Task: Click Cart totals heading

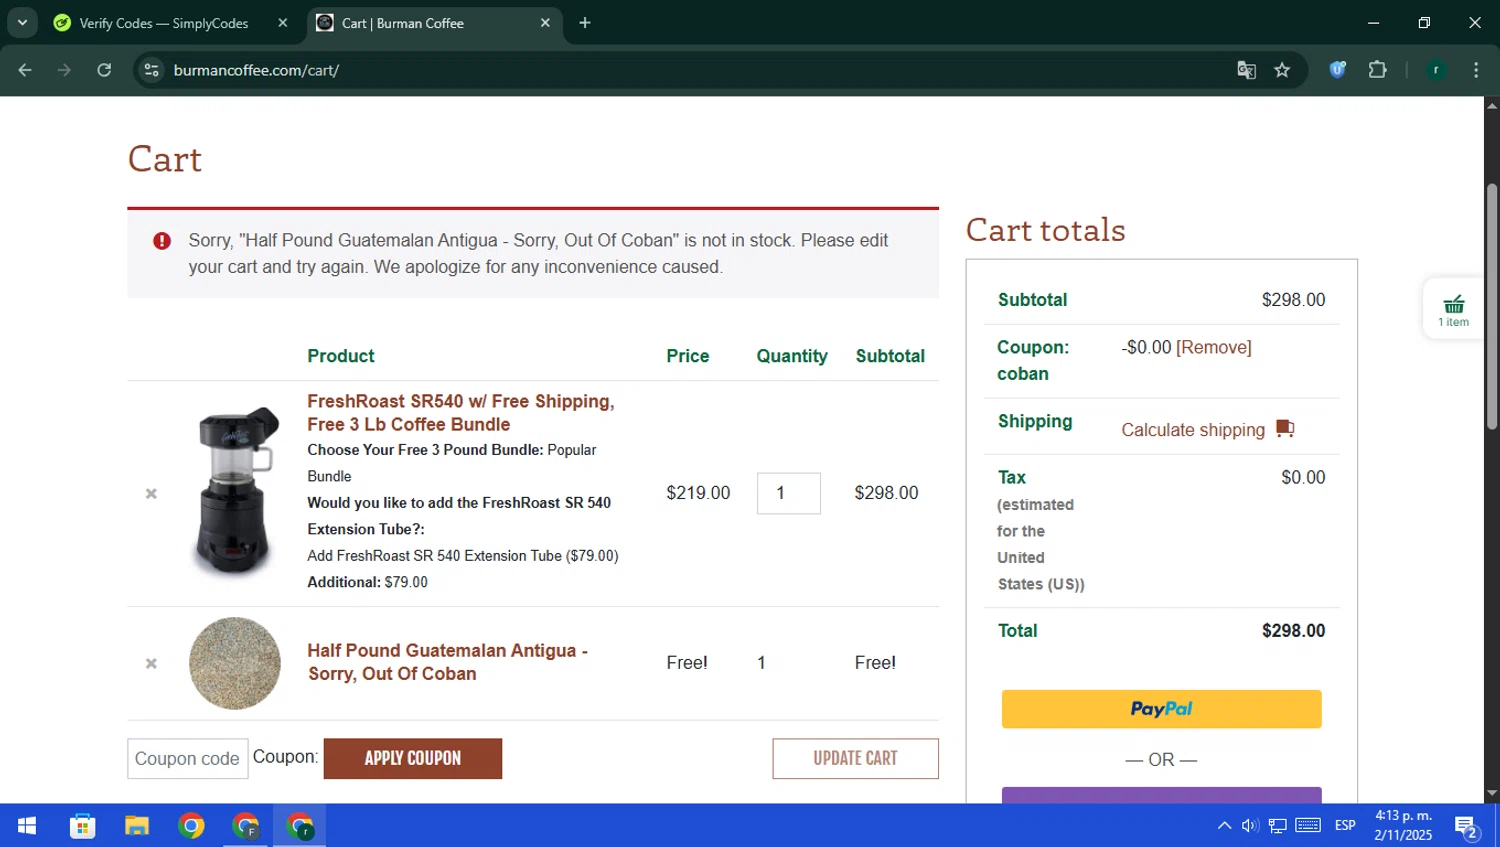Action: (x=1045, y=230)
